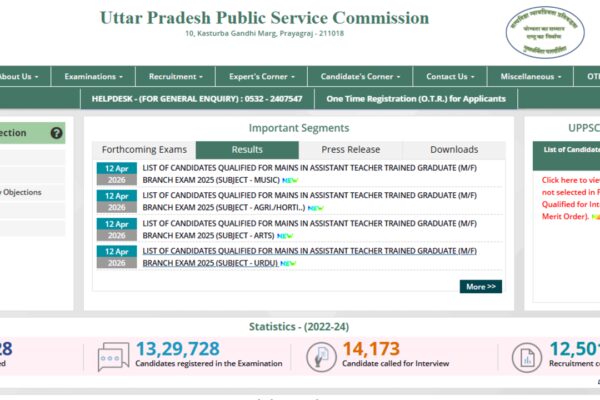The height and width of the screenshot is (400, 600).
Task: Open Arts subject qualified candidates list
Action: pyautogui.click(x=309, y=229)
